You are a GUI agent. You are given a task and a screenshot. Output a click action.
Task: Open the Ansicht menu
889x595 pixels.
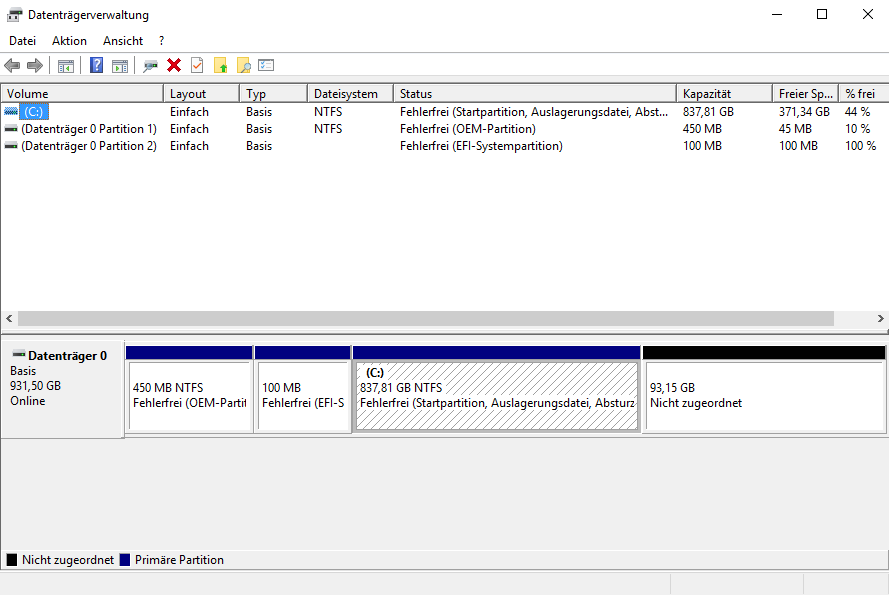[x=123, y=41]
